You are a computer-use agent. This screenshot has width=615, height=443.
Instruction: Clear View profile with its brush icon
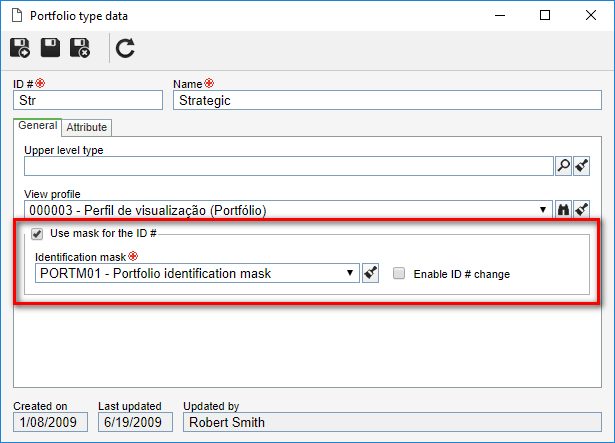[582, 209]
